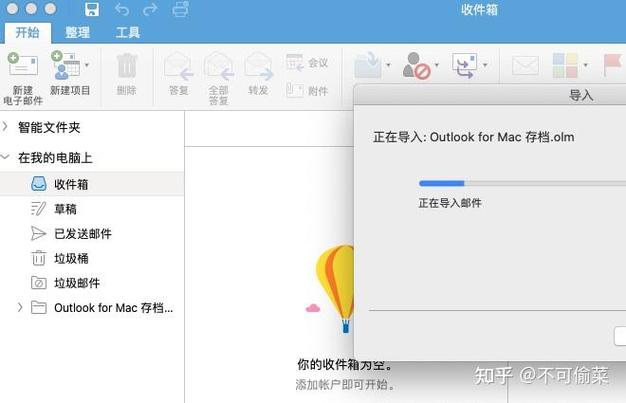Click the 删除 trash icon in ribbon
Screen dimensions: 626x403
click(127, 66)
